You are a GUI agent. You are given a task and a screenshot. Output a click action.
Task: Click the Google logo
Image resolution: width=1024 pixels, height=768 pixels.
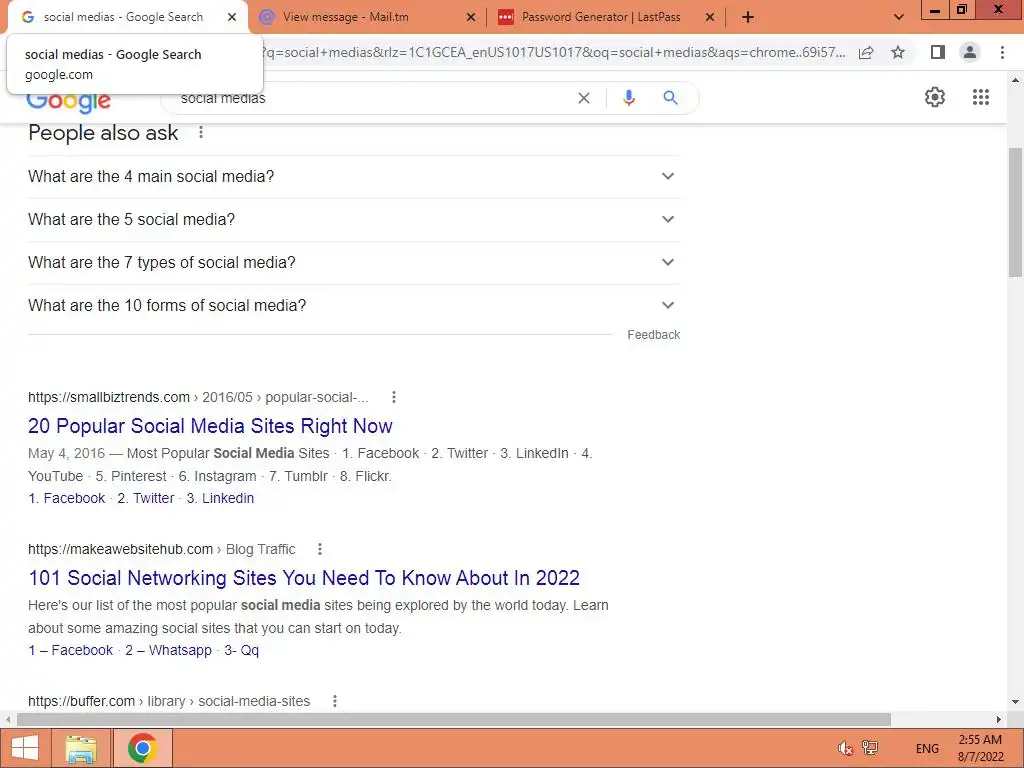tap(69, 103)
